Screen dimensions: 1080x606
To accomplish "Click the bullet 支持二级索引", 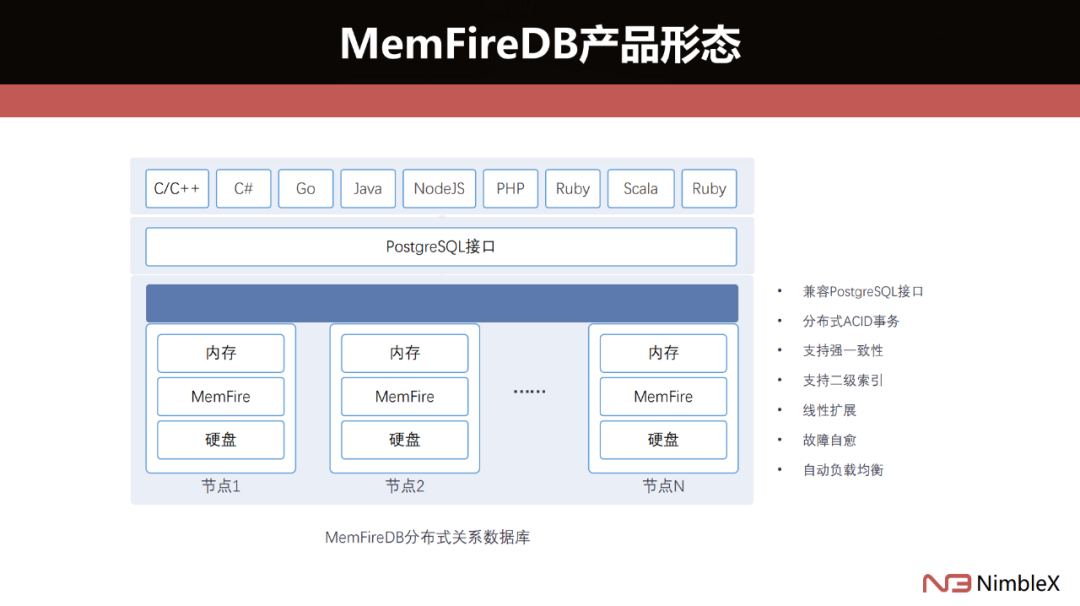I will (842, 380).
